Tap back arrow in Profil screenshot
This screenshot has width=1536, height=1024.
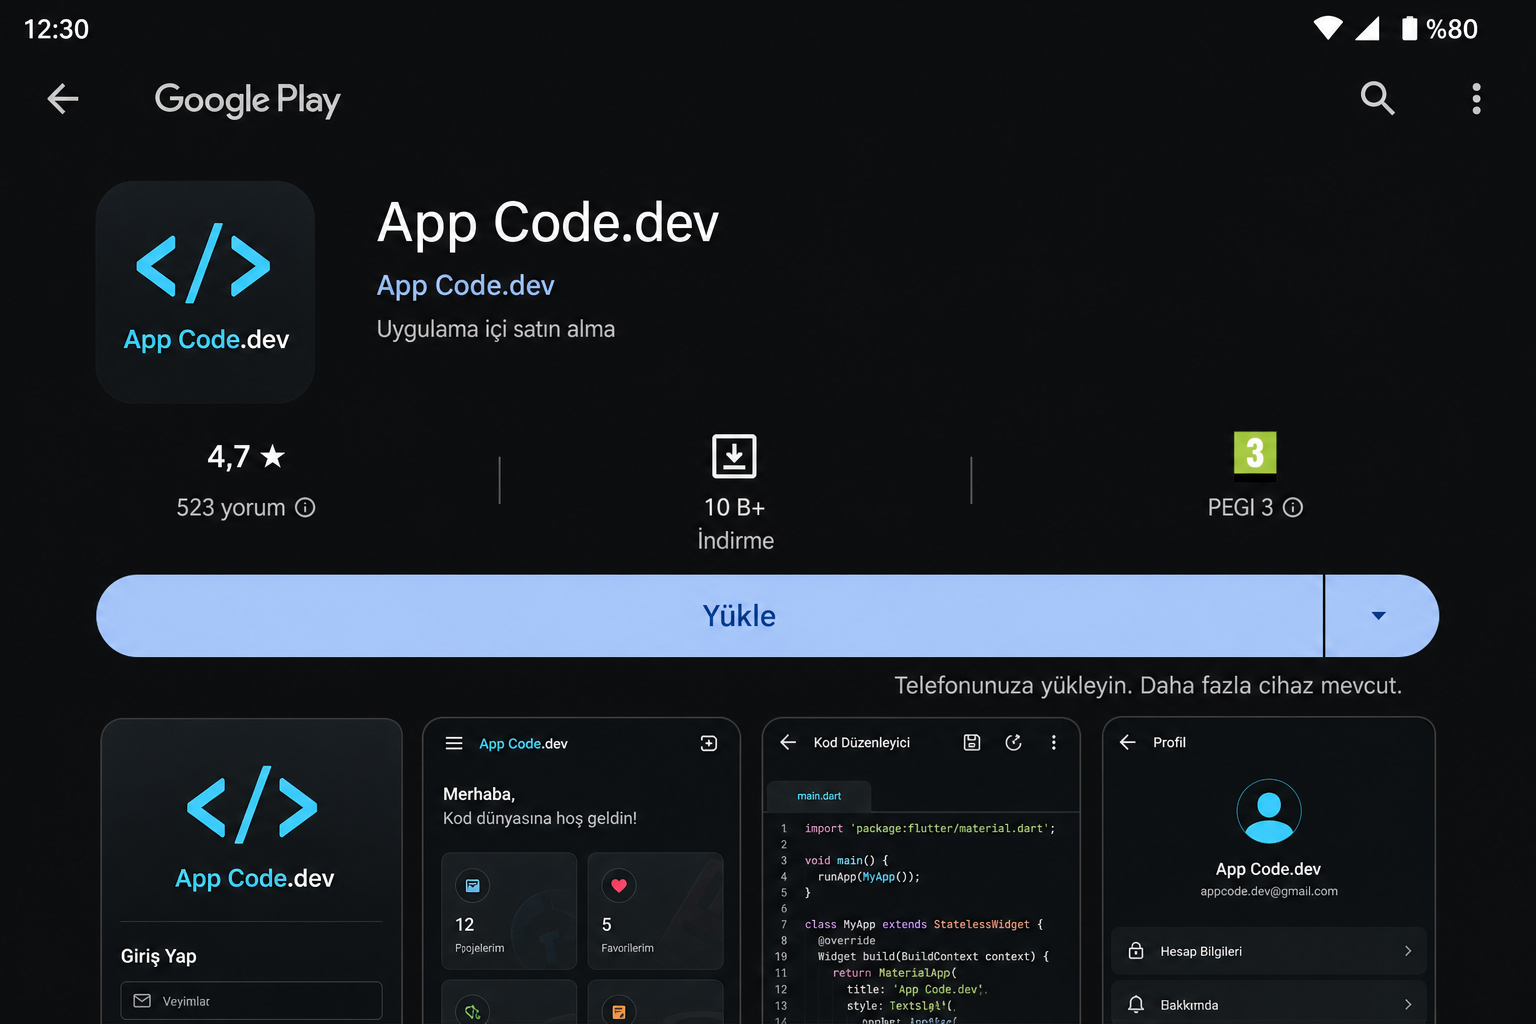(1128, 742)
